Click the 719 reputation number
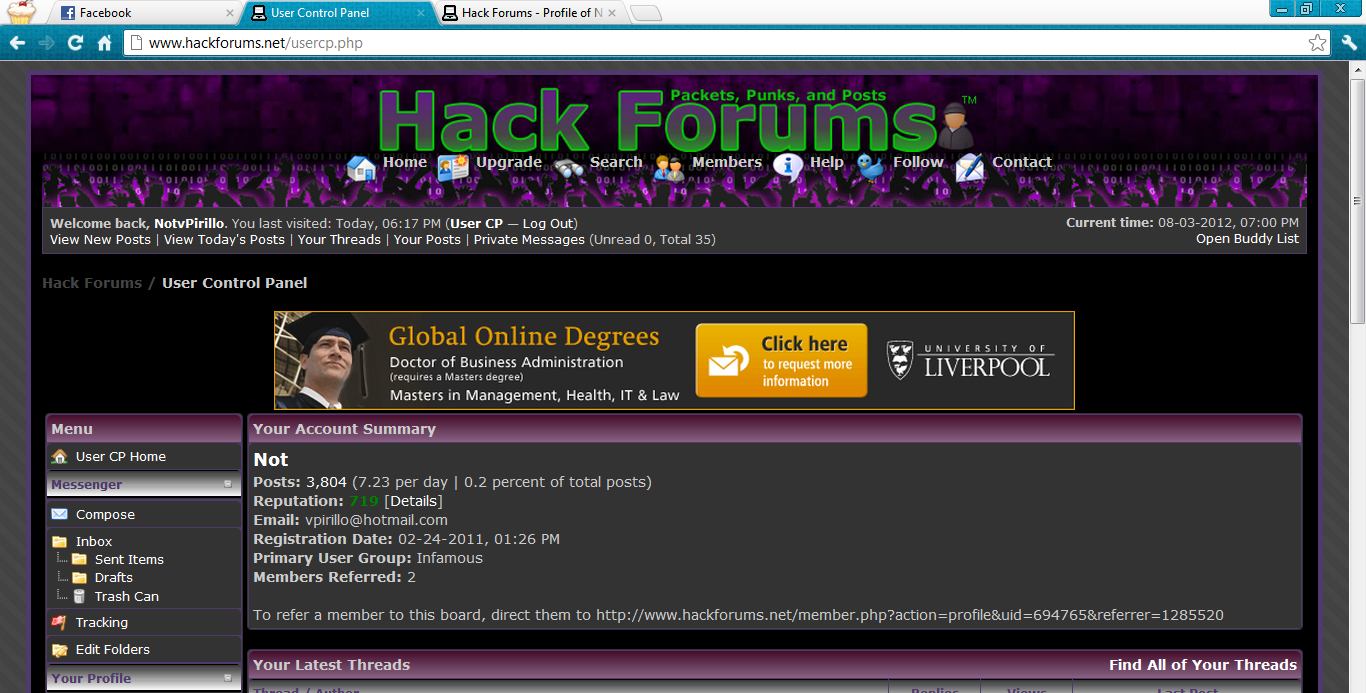This screenshot has height=693, width=1366. 364,501
